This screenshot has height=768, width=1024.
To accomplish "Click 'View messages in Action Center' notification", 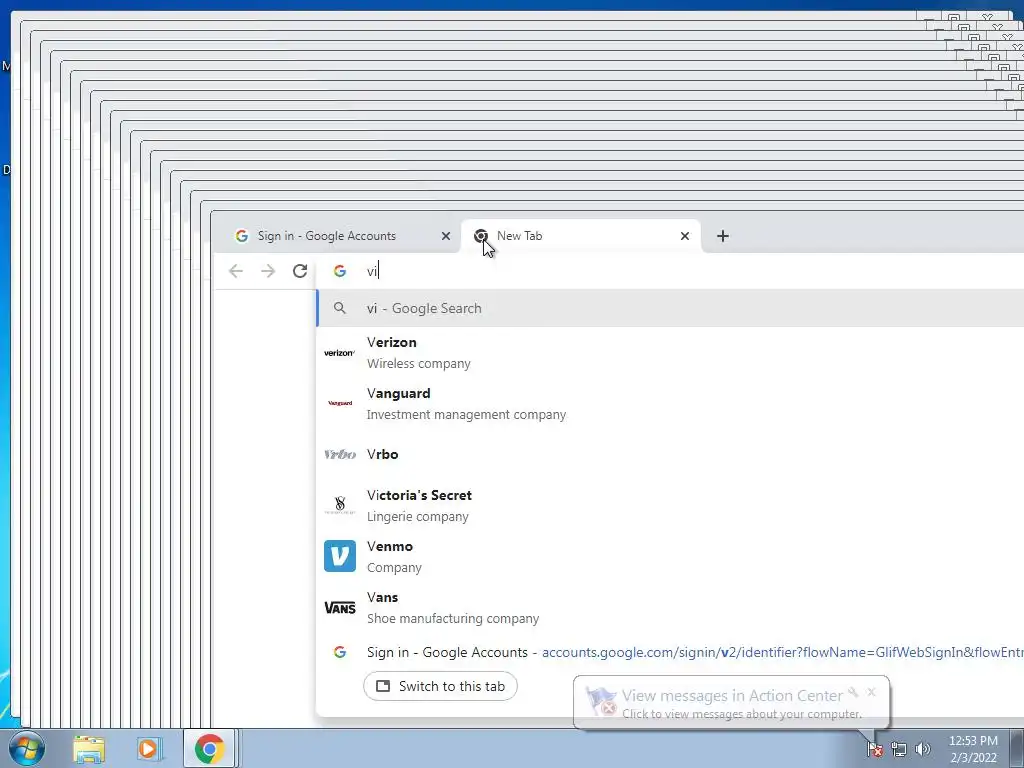I will pyautogui.click(x=731, y=696).
